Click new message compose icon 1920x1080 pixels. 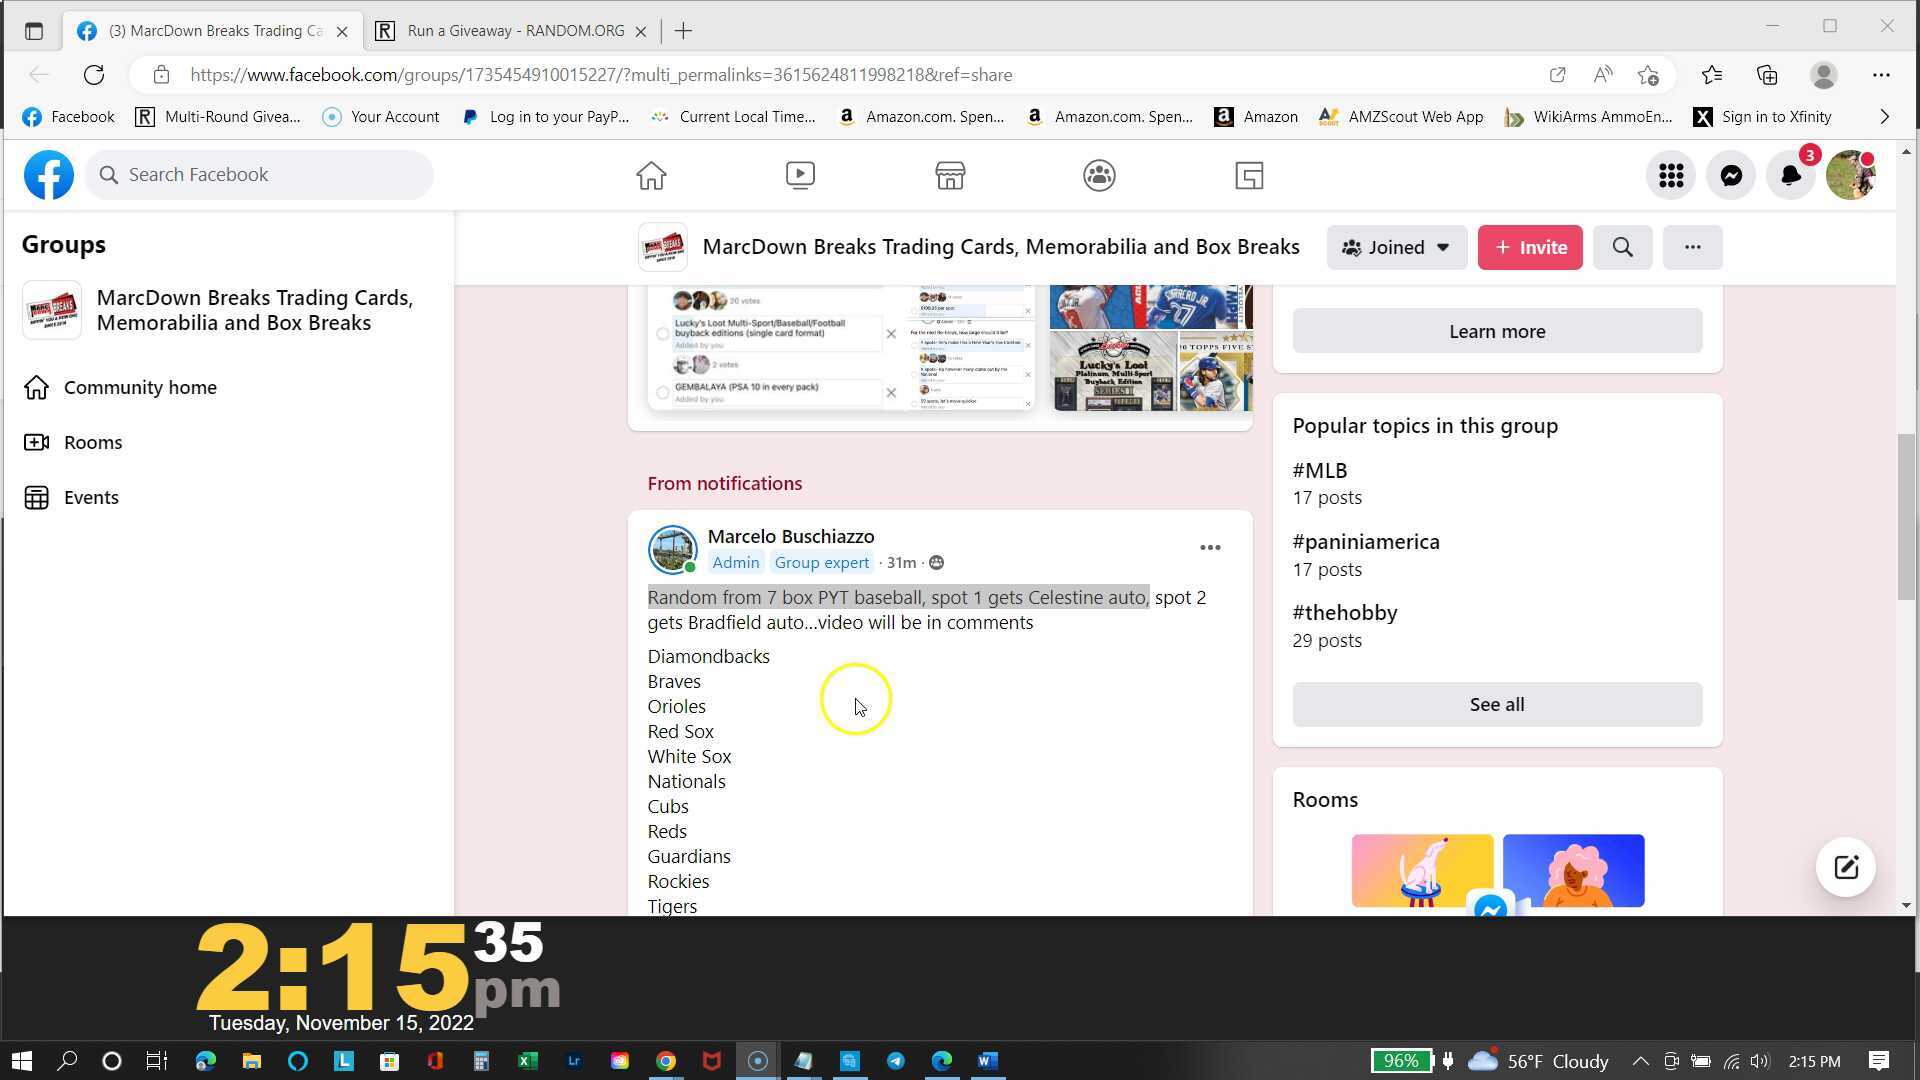click(1845, 867)
